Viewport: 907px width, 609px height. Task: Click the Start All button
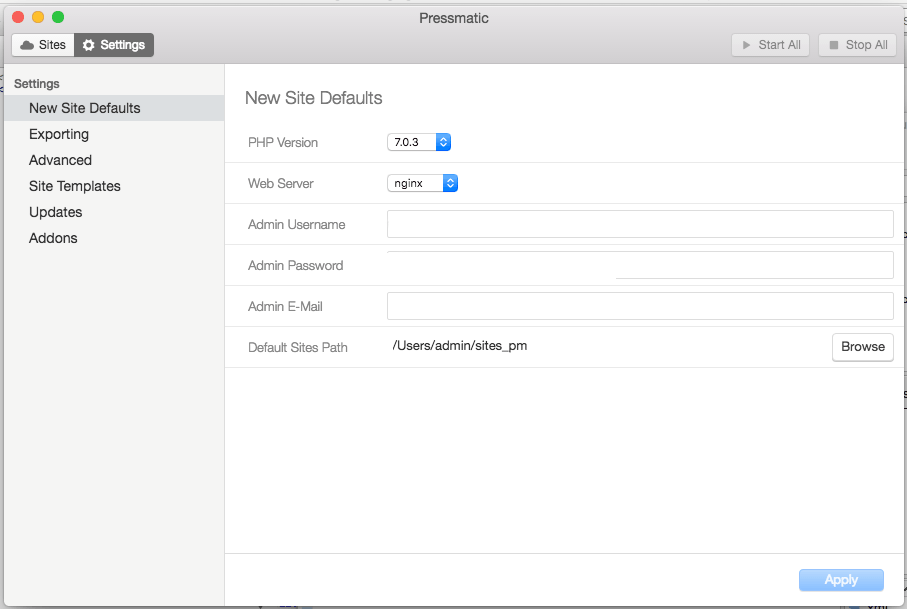770,45
